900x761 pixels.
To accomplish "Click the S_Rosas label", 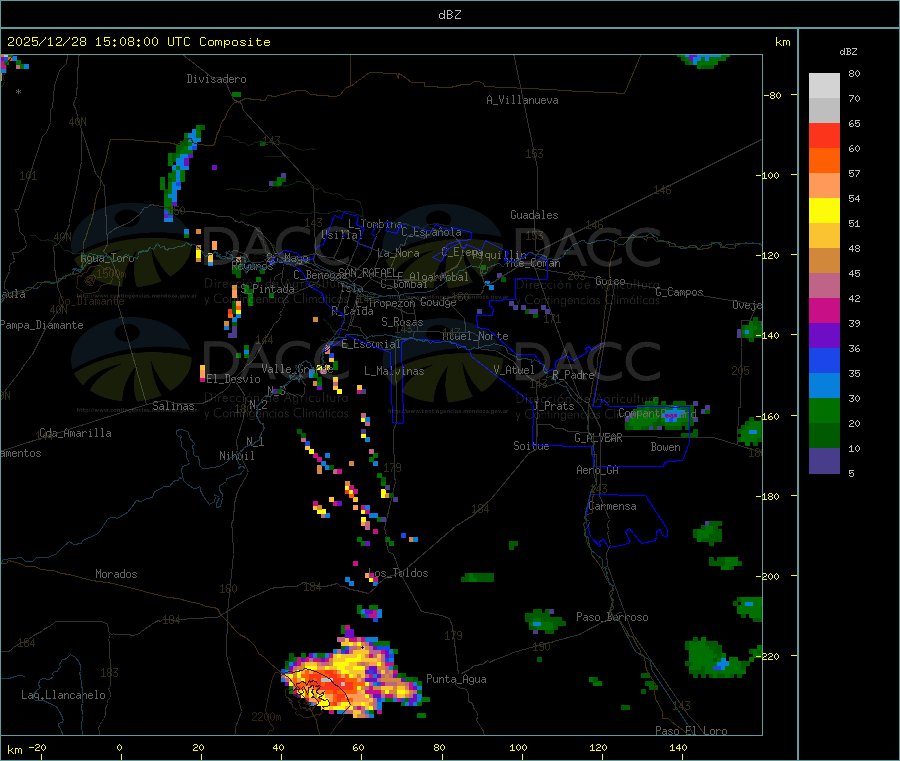I will 402,322.
